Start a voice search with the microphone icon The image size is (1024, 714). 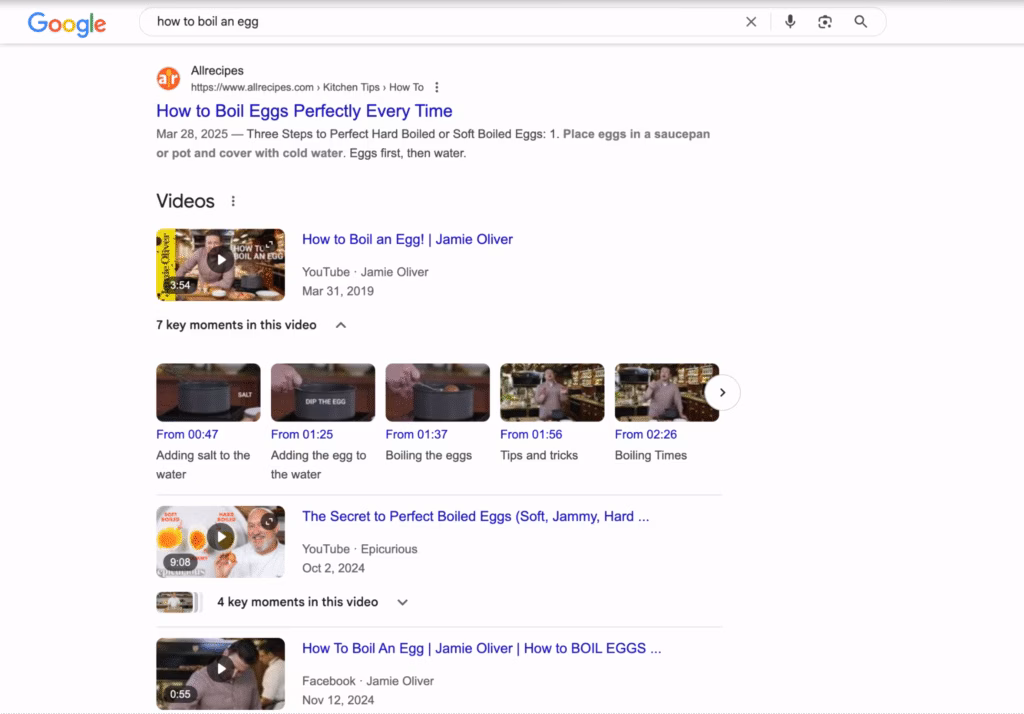790,21
